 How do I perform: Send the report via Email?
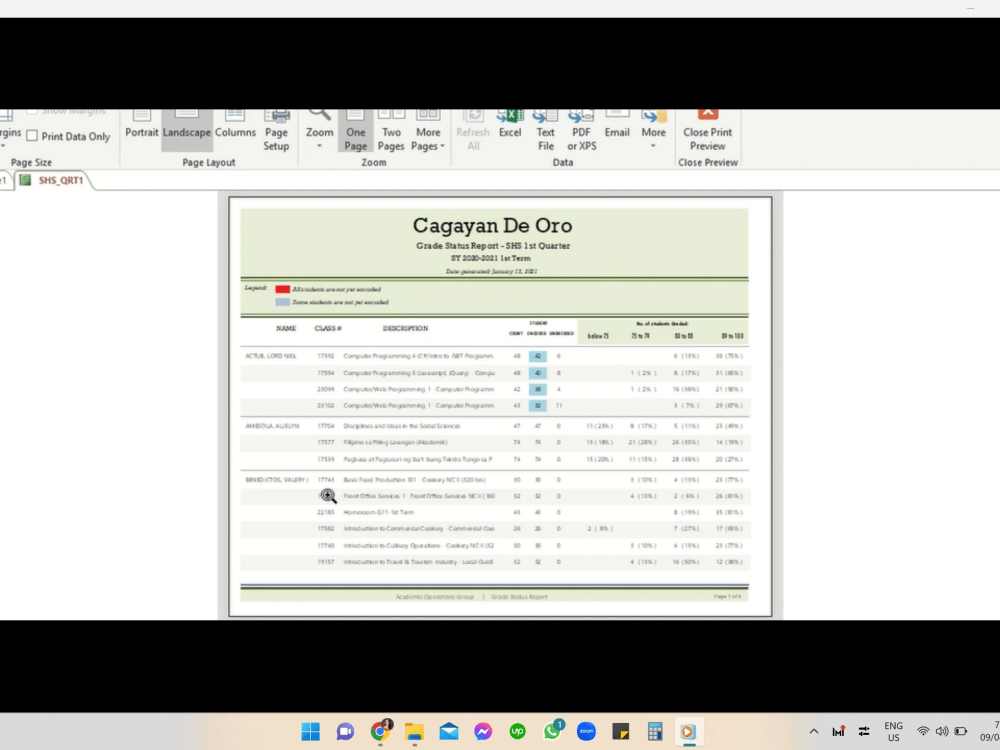click(617, 125)
